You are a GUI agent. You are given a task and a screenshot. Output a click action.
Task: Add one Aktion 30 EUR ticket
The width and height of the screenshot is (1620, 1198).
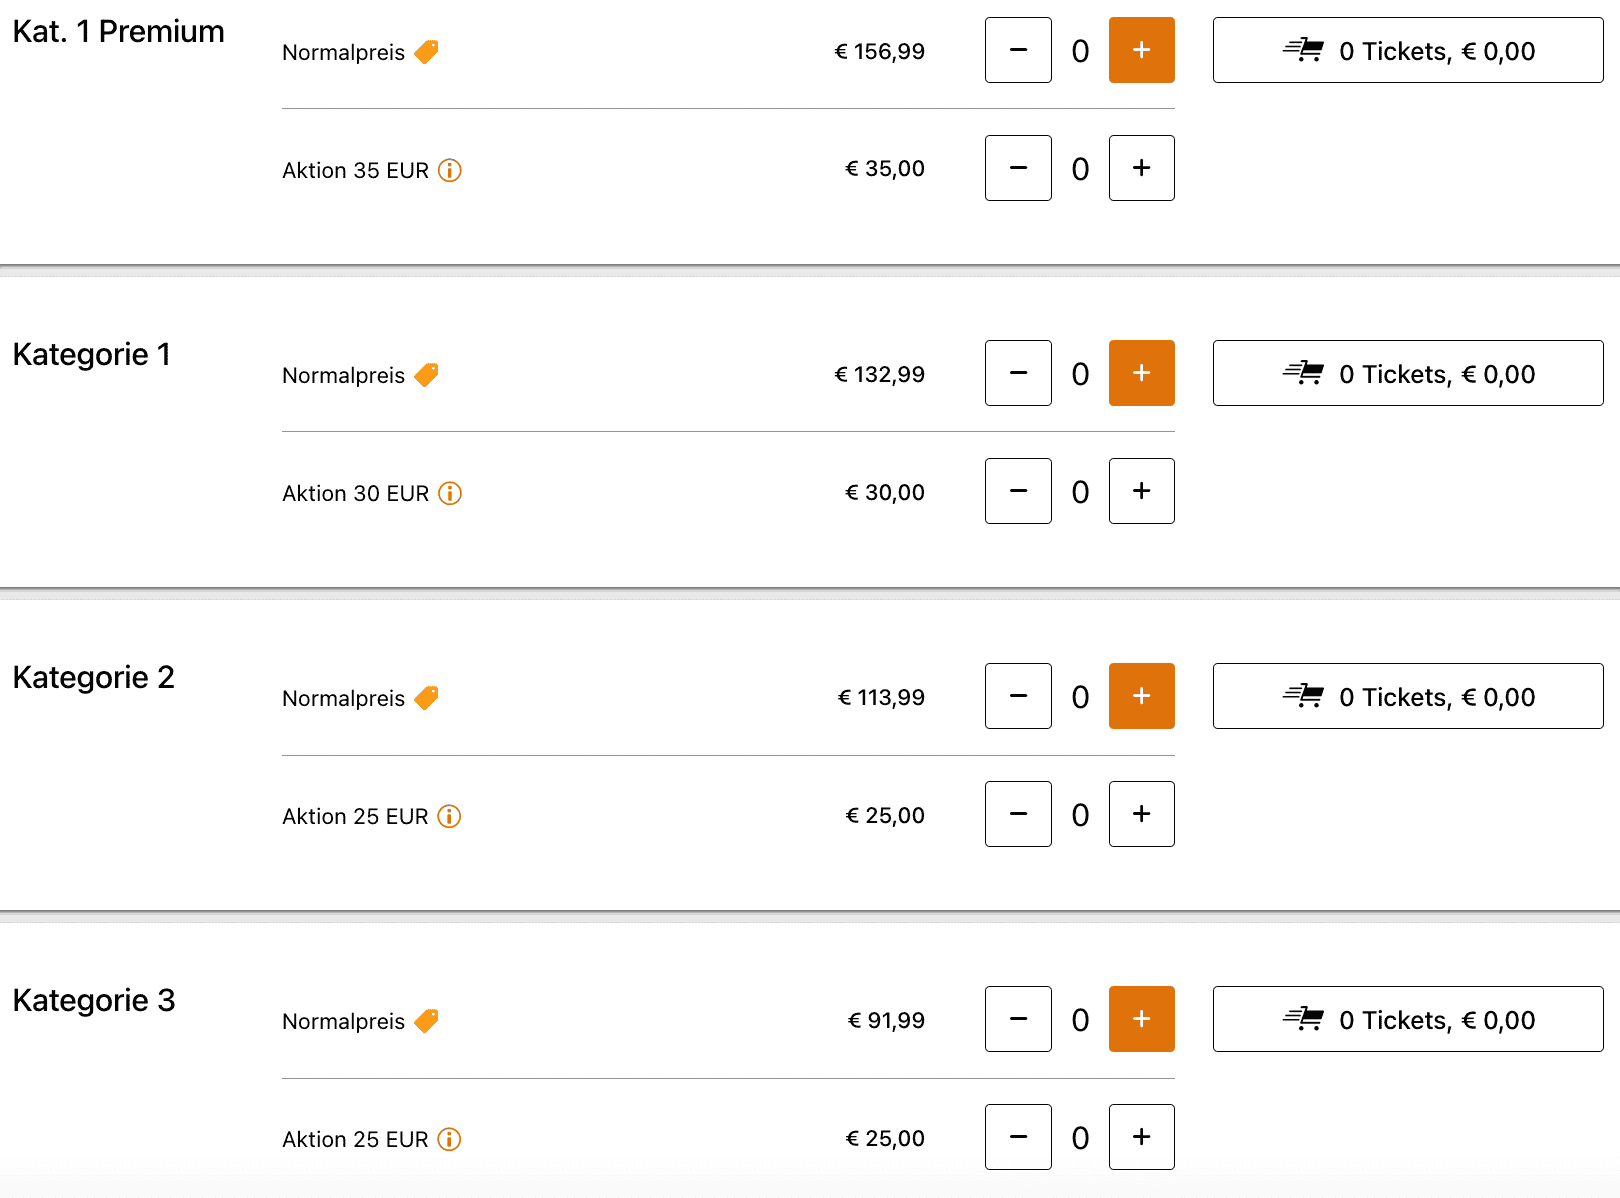1141,491
